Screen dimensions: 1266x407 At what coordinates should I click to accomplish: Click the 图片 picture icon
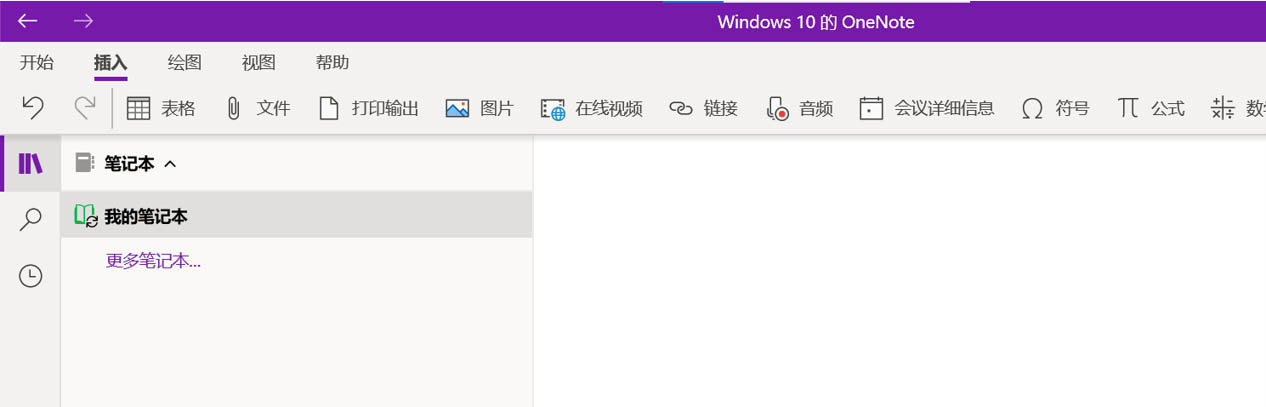pos(457,109)
